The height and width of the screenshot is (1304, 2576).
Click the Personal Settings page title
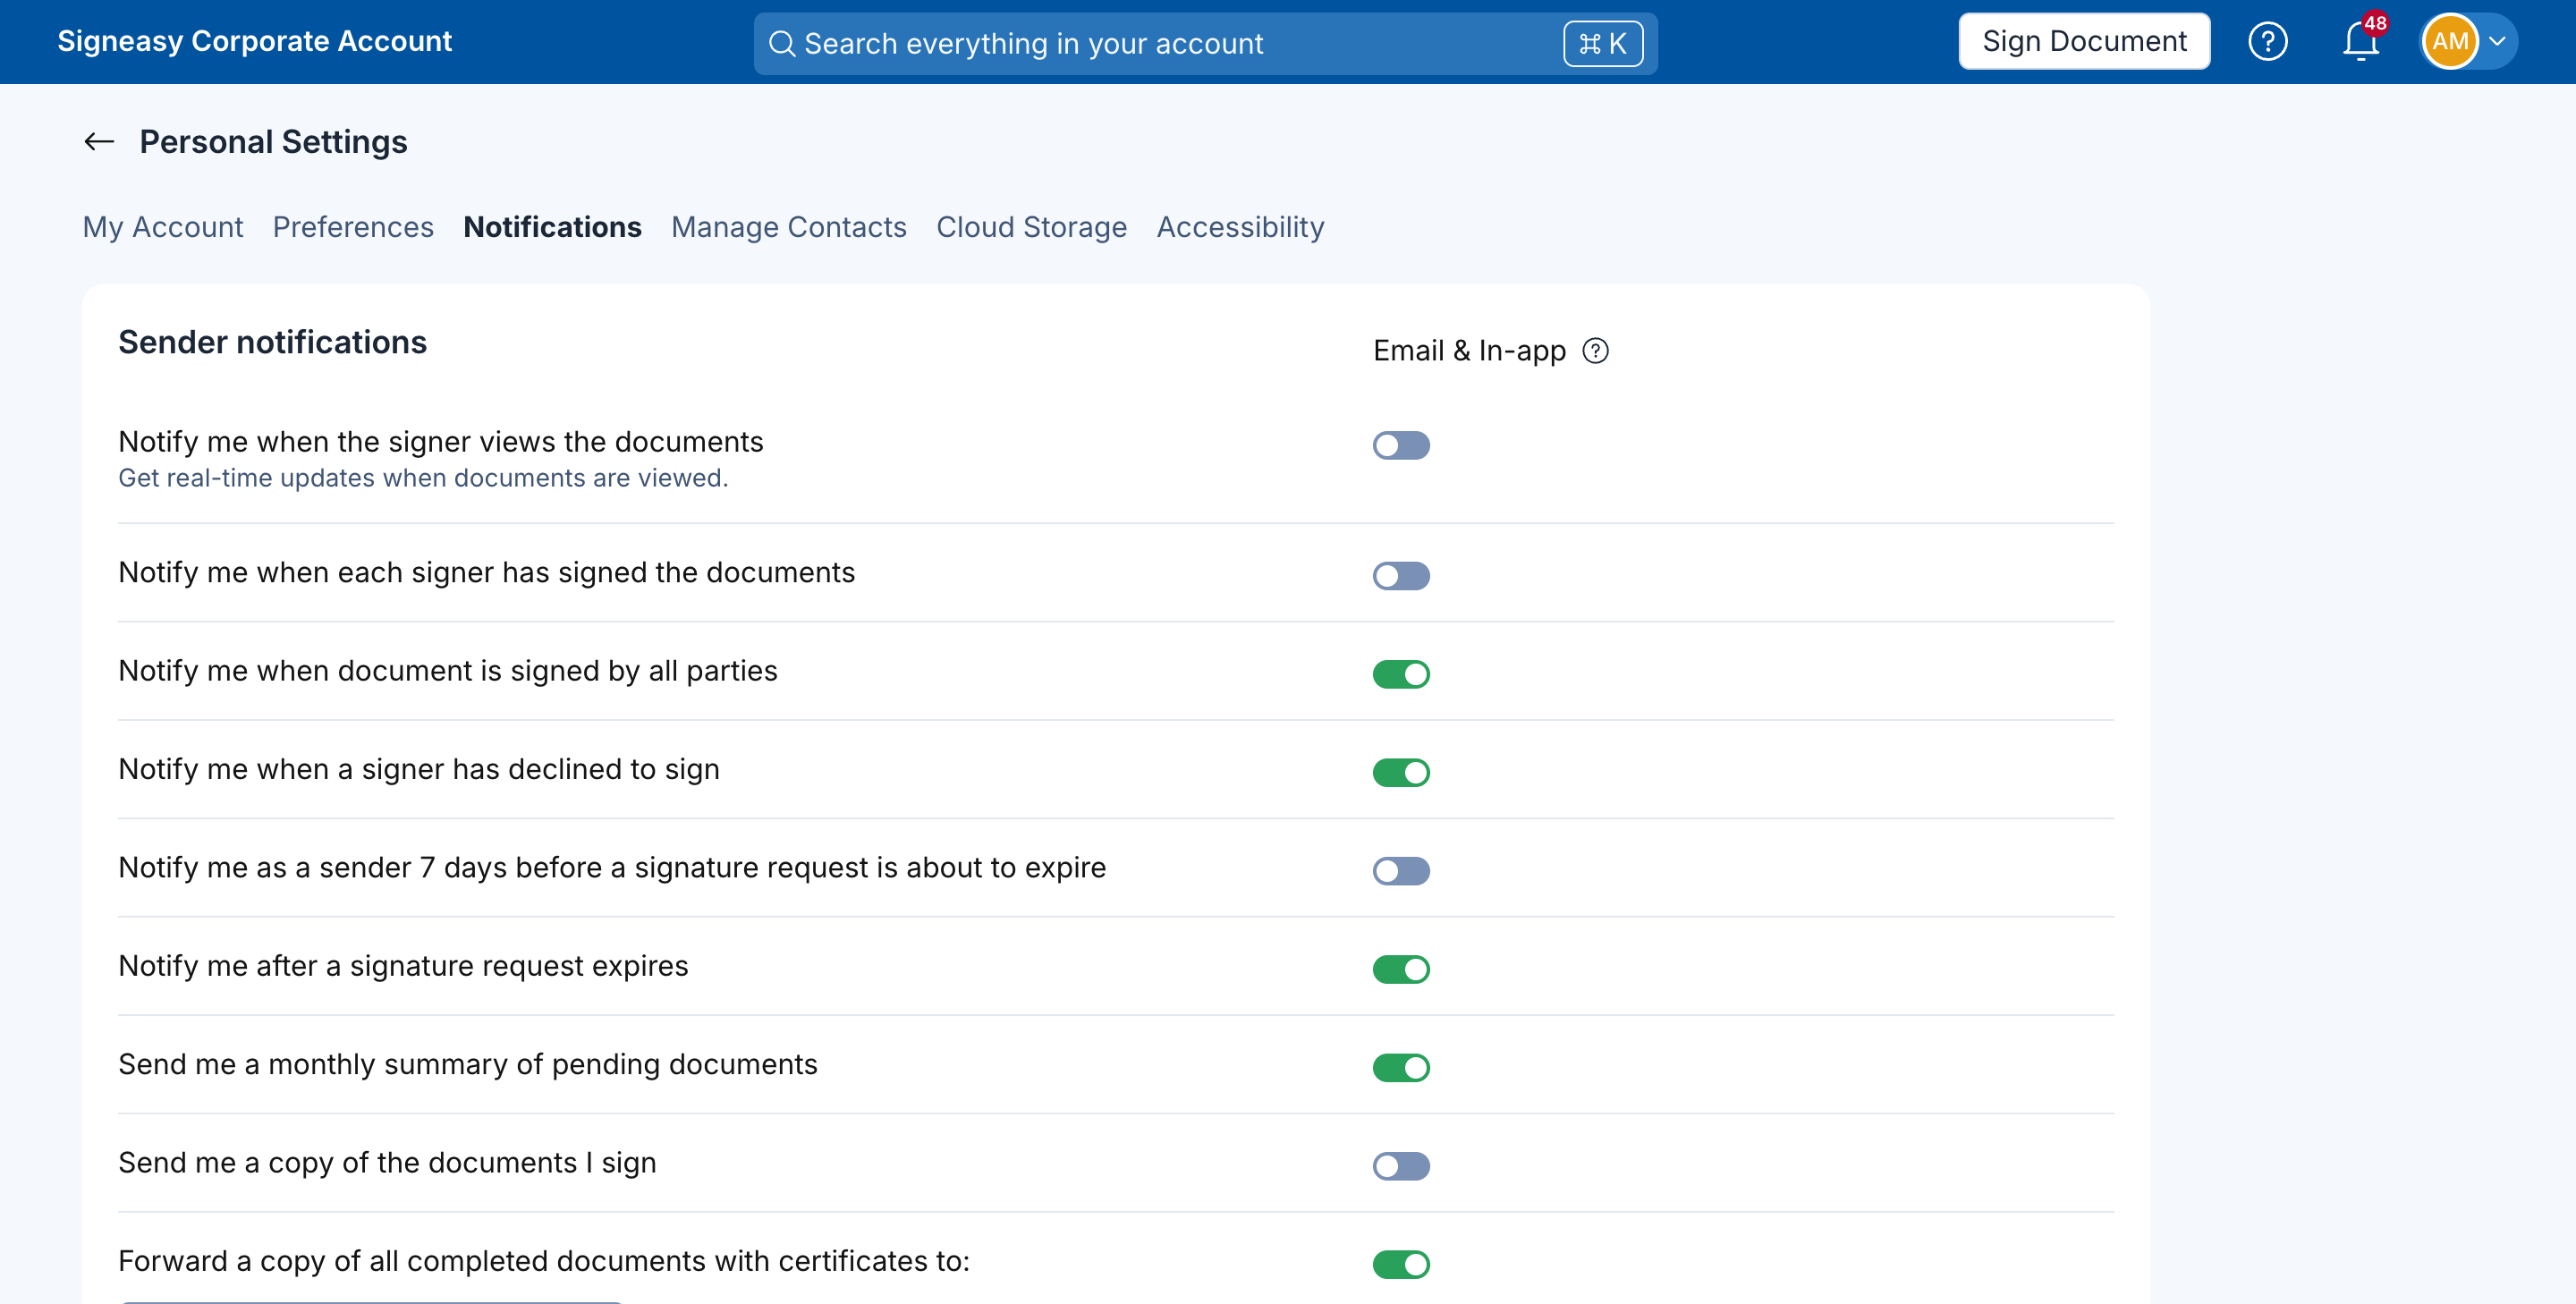coord(273,142)
